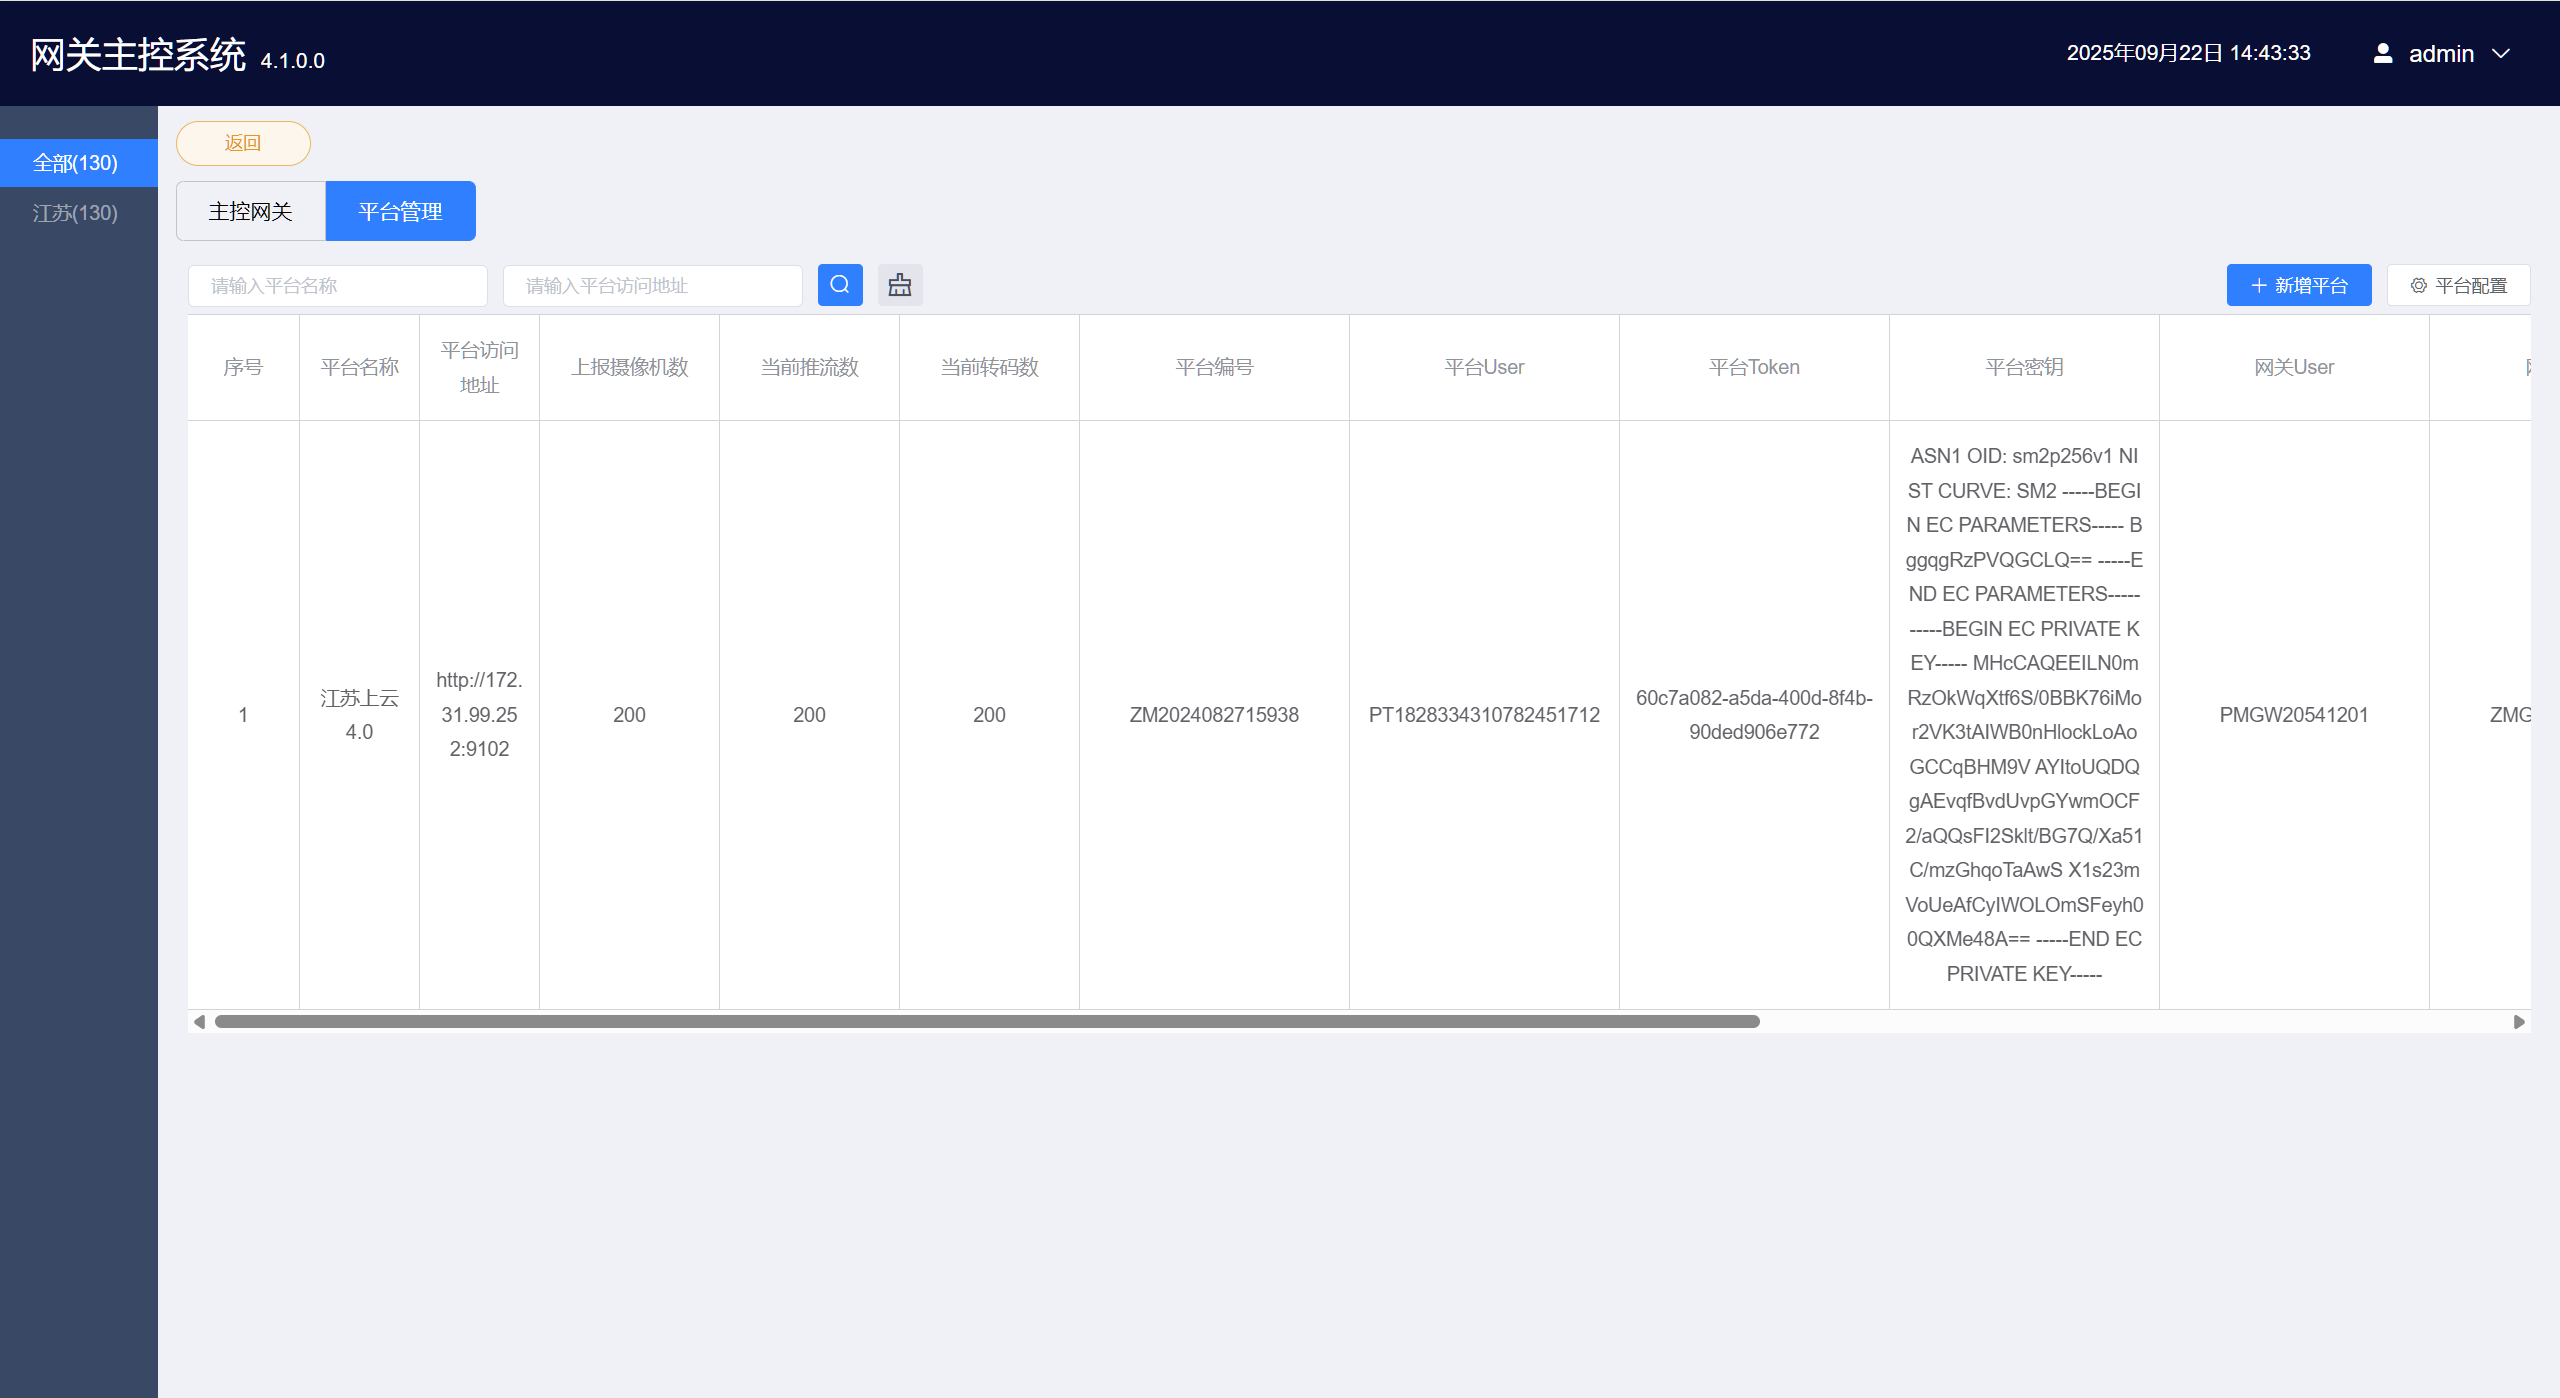Click the 平台User column header
This screenshot has height=1398, width=2560.
(1485, 367)
